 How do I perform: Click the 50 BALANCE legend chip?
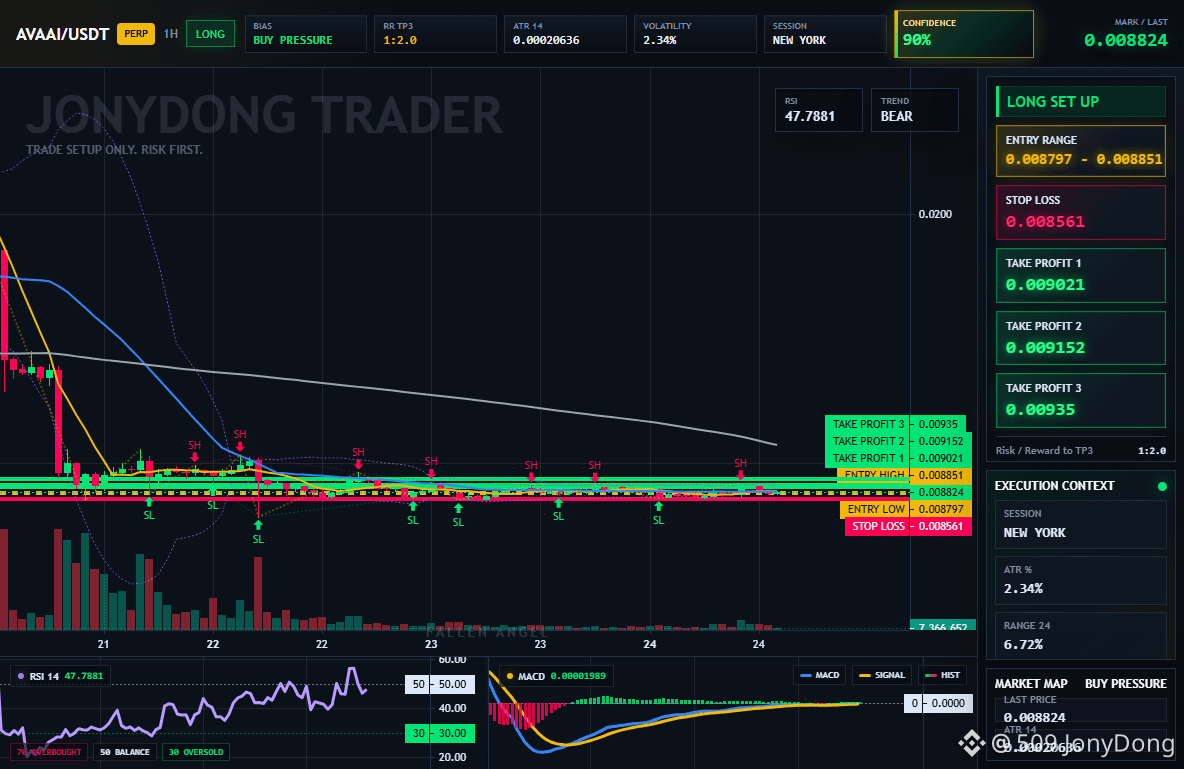(125, 752)
